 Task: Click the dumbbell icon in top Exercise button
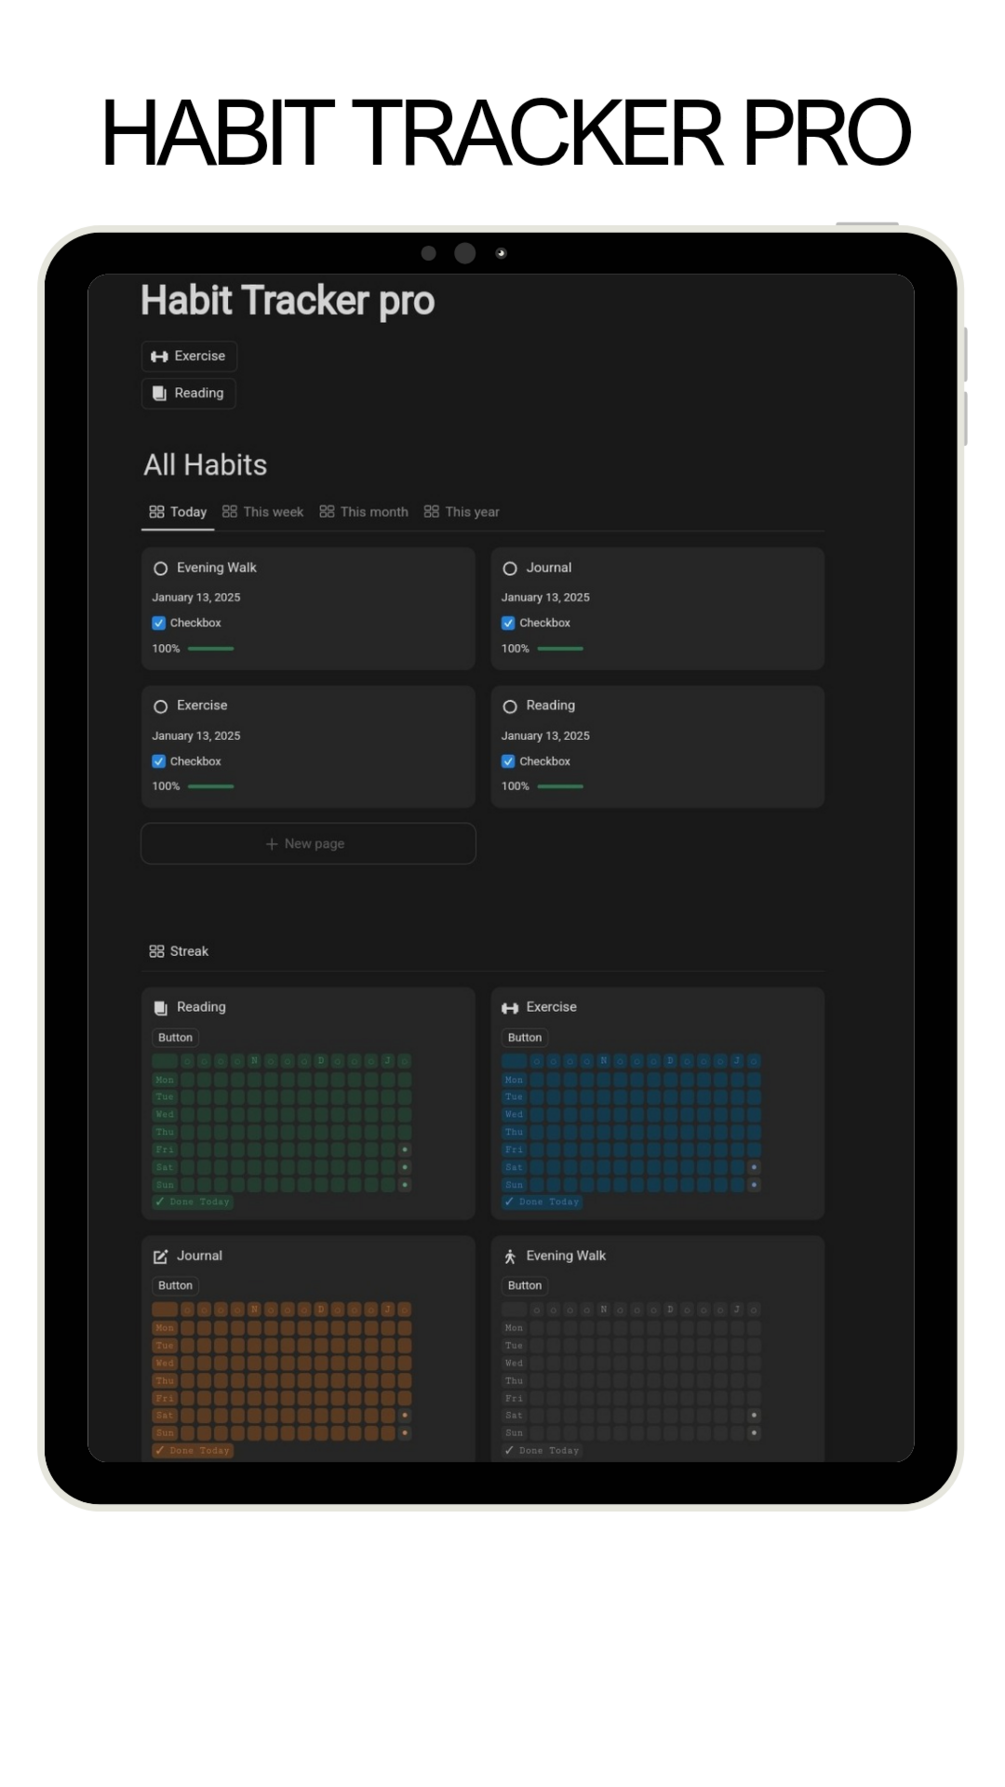click(159, 356)
